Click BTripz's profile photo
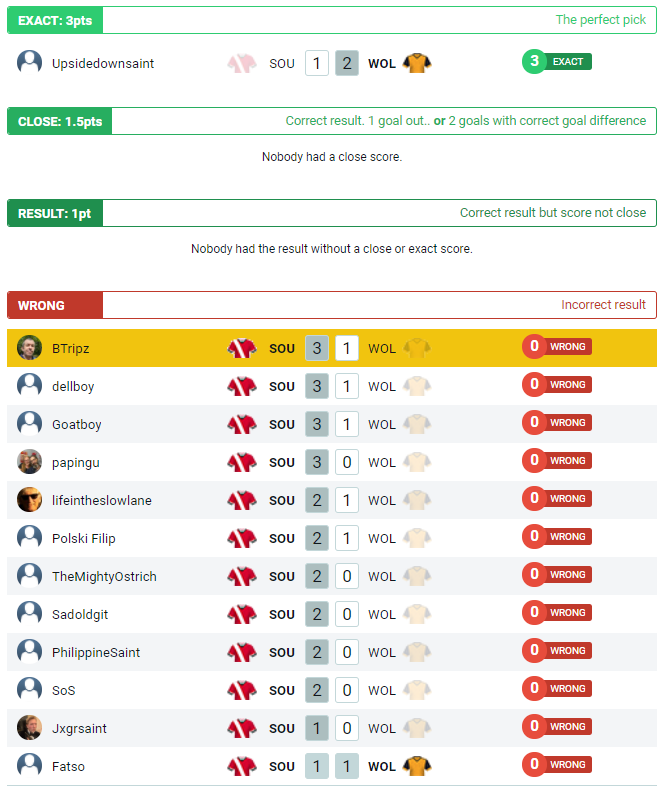This screenshot has width=661, height=789. pos(29,348)
